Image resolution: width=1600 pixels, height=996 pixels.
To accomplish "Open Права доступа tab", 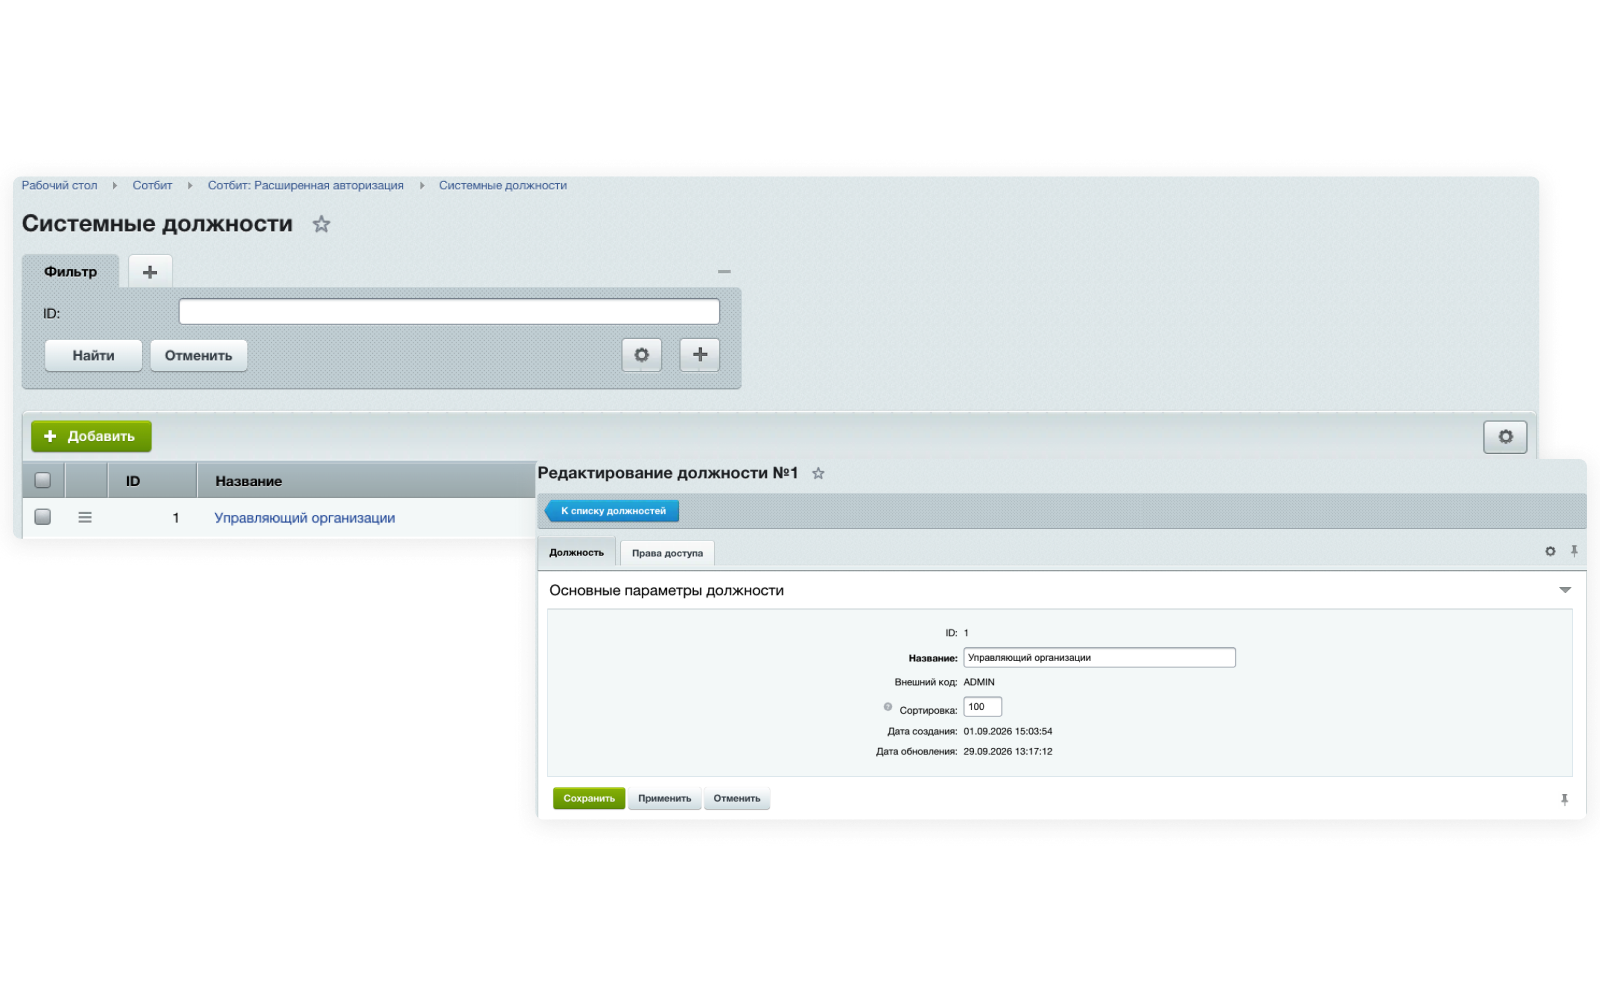I will [667, 553].
